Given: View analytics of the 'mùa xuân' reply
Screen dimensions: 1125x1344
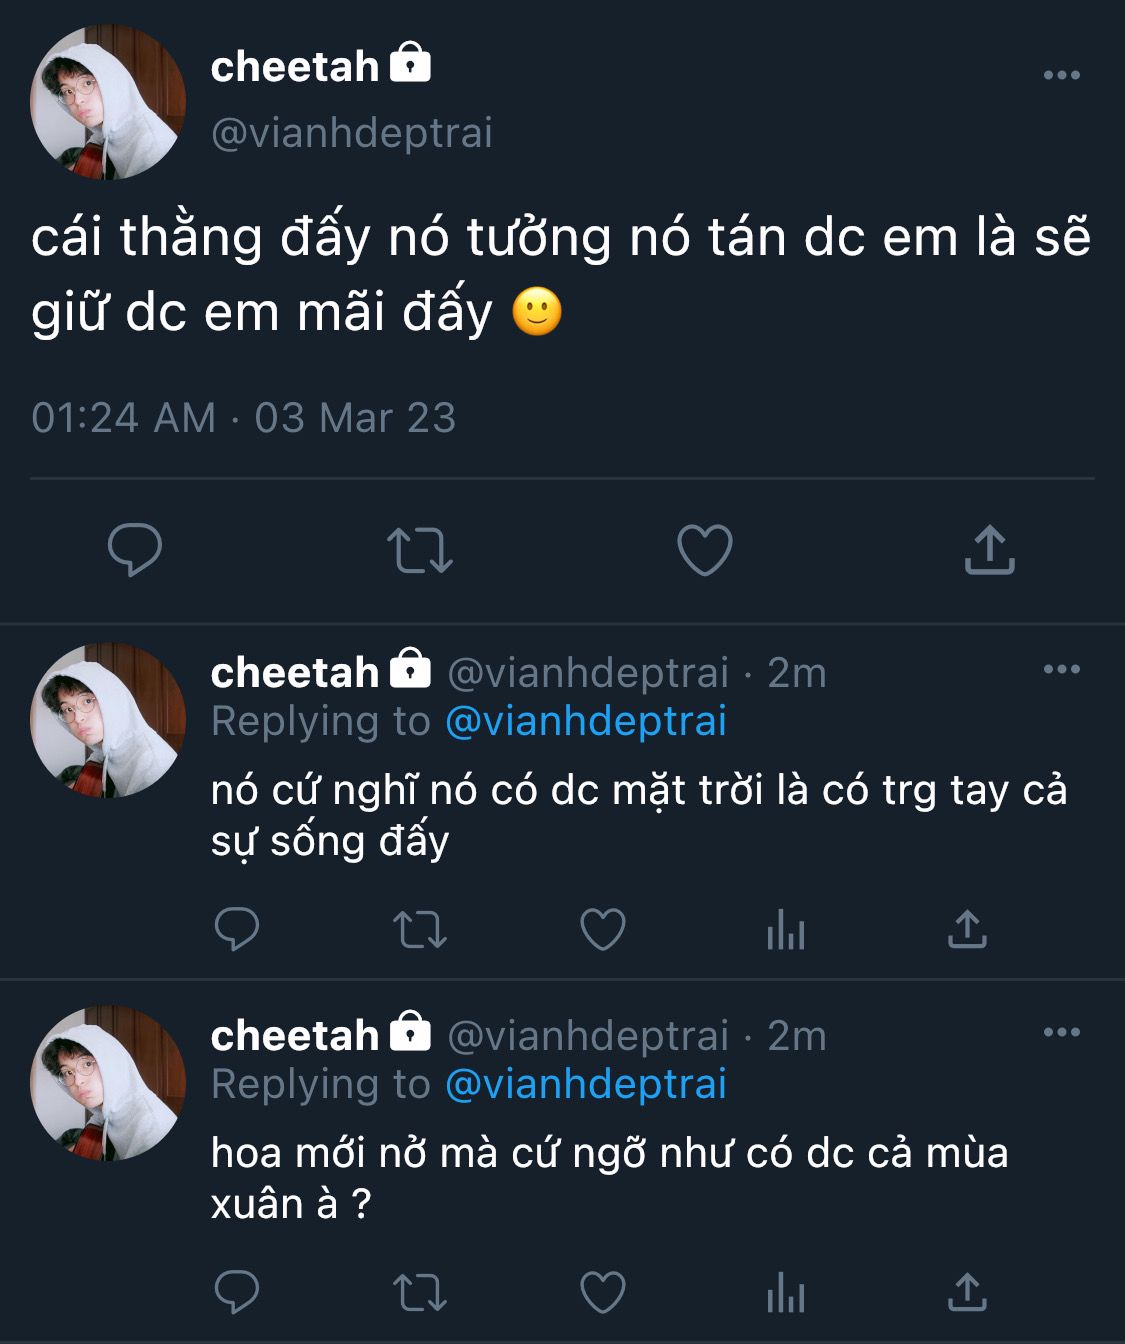Looking at the screenshot, I should [x=786, y=1294].
